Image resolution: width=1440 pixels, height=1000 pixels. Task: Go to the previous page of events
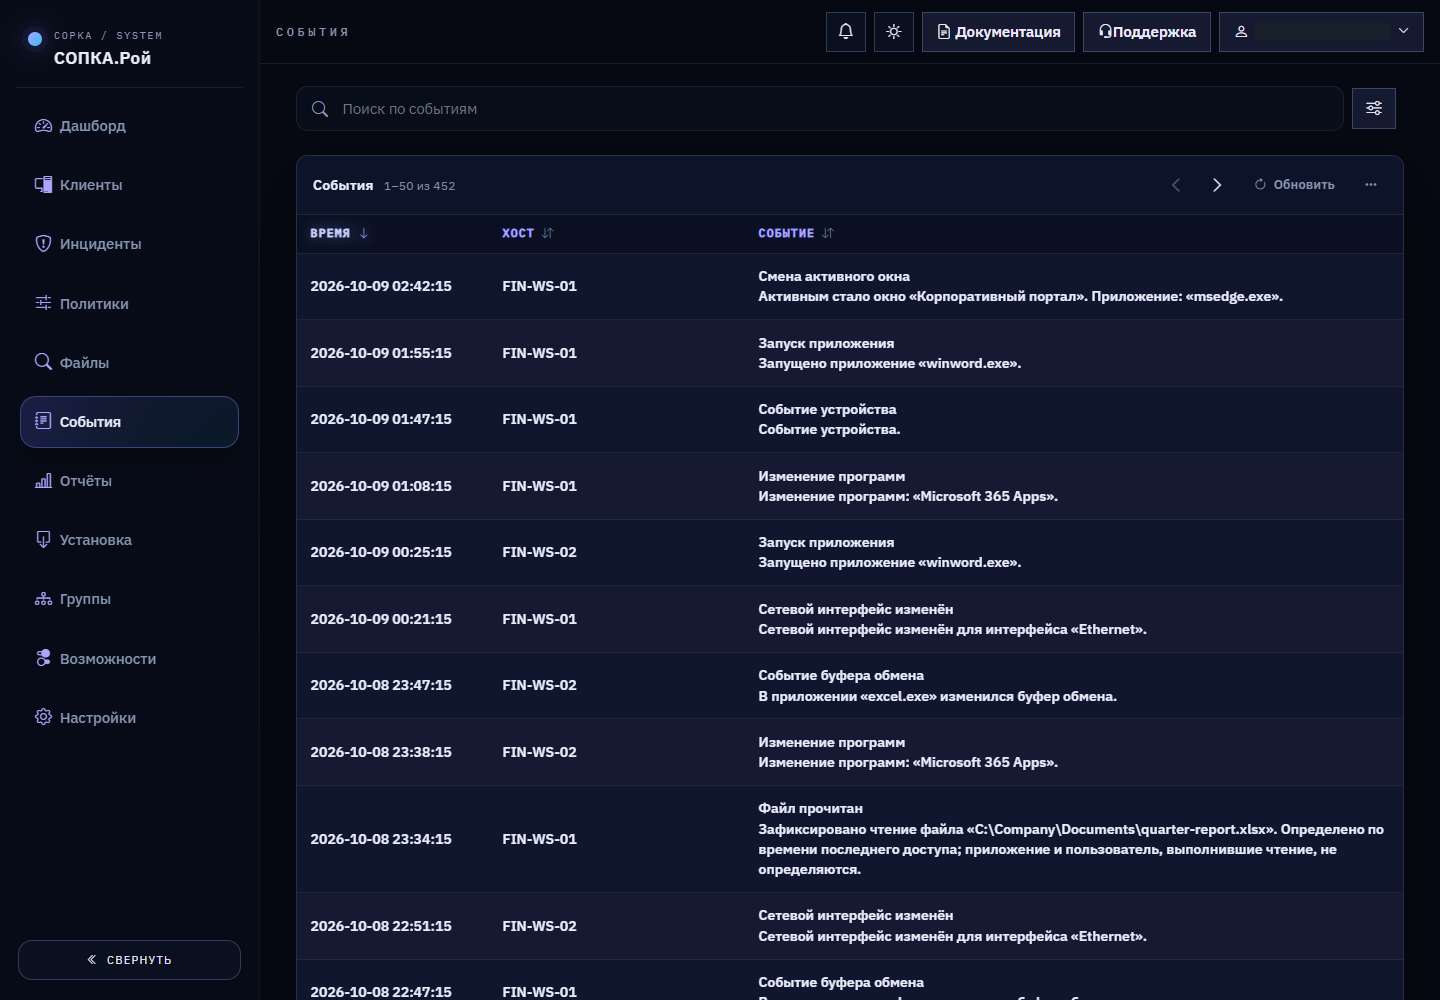point(1176,185)
